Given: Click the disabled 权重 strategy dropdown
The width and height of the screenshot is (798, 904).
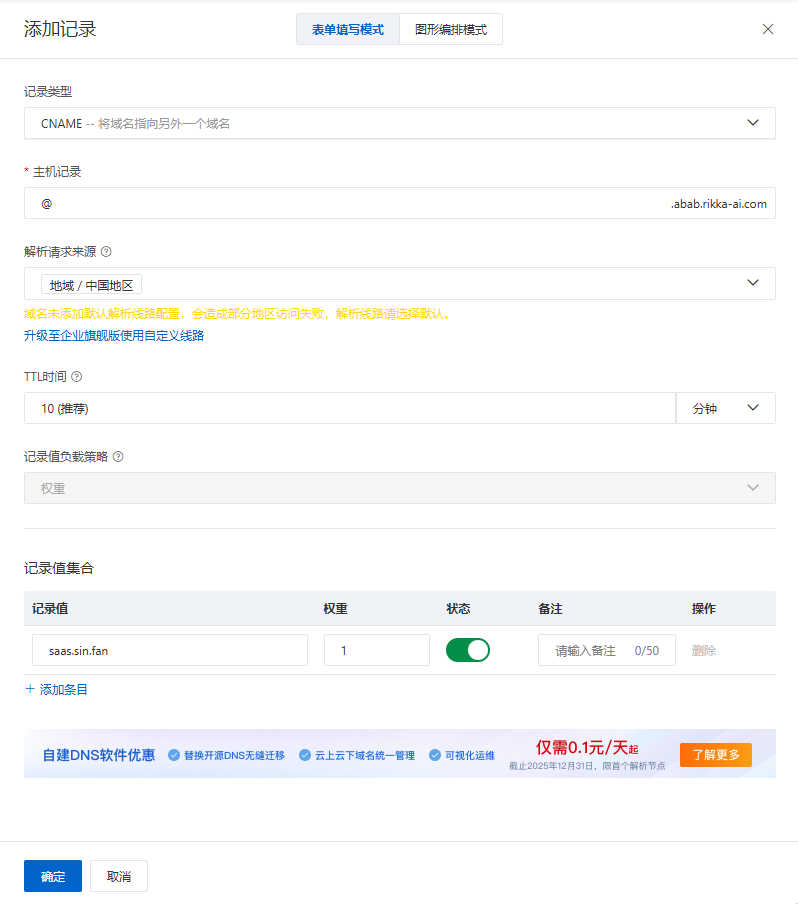Looking at the screenshot, I should click(x=399, y=488).
